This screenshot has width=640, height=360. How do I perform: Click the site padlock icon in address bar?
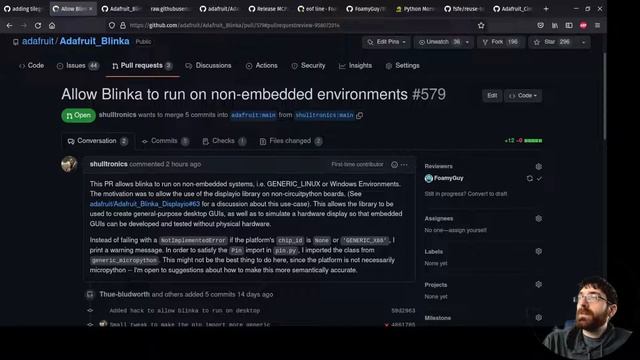[x=122, y=25]
